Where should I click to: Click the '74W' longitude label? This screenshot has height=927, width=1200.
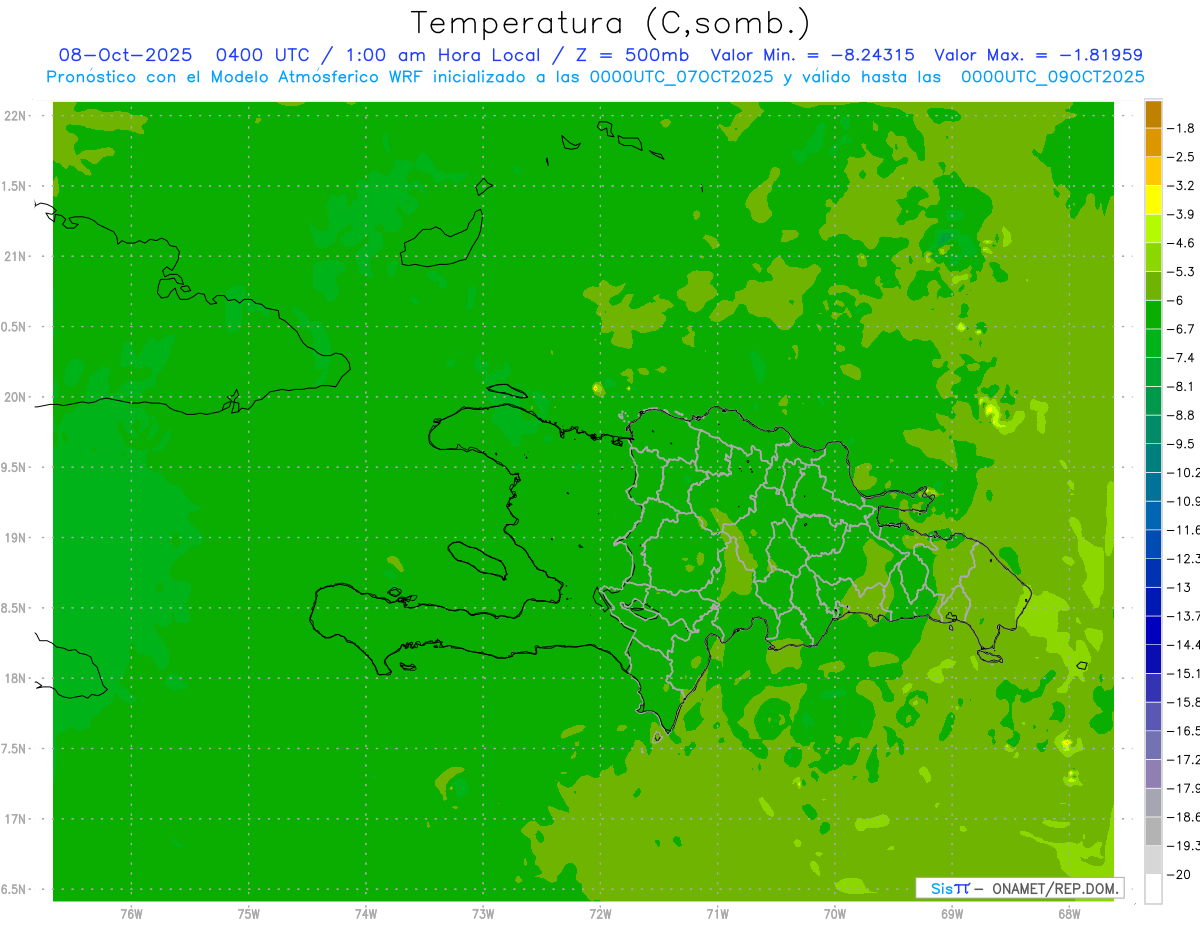coord(365,914)
